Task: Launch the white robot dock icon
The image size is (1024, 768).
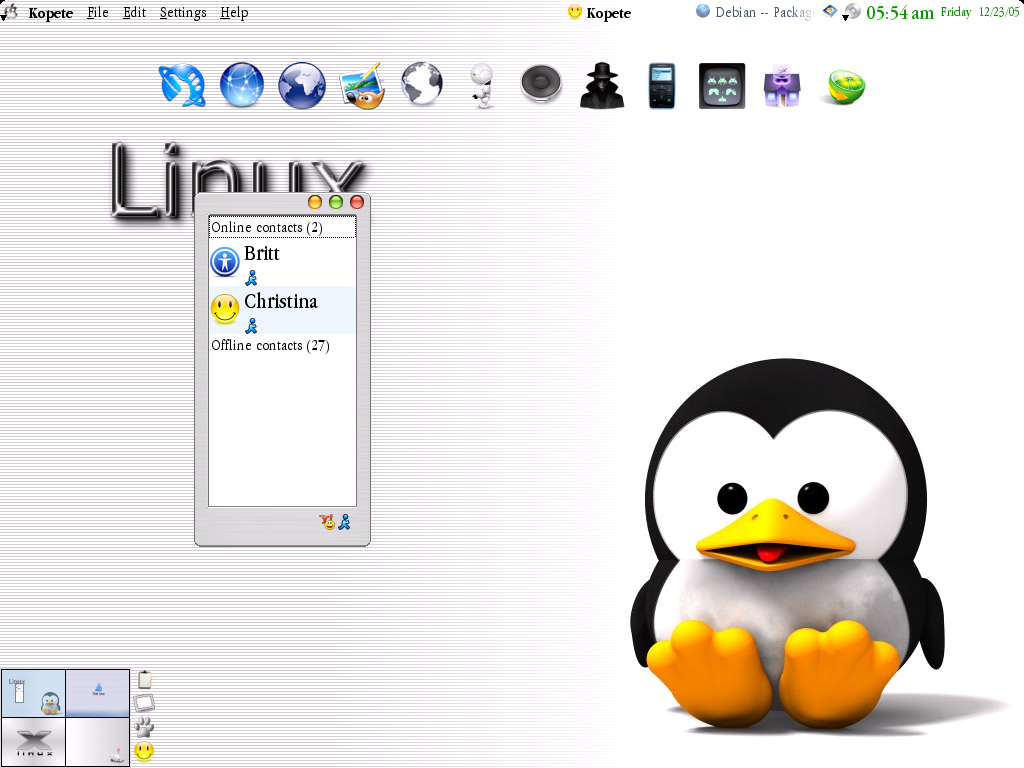Action: 482,86
